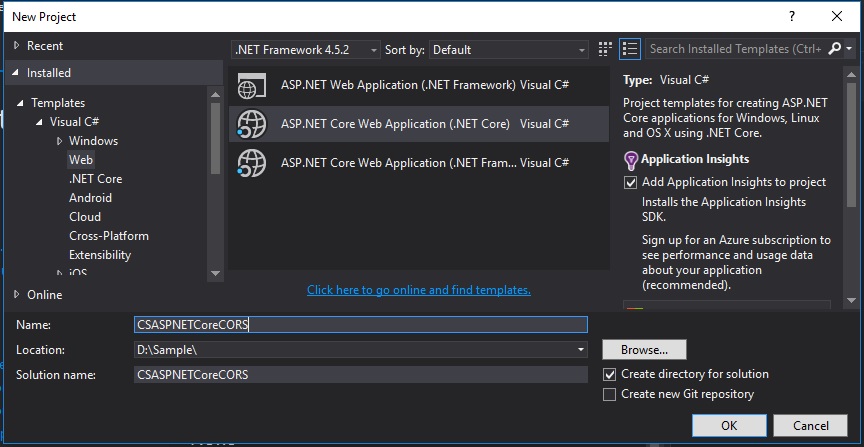
Task: Switch templates to small icons view
Action: point(605,49)
